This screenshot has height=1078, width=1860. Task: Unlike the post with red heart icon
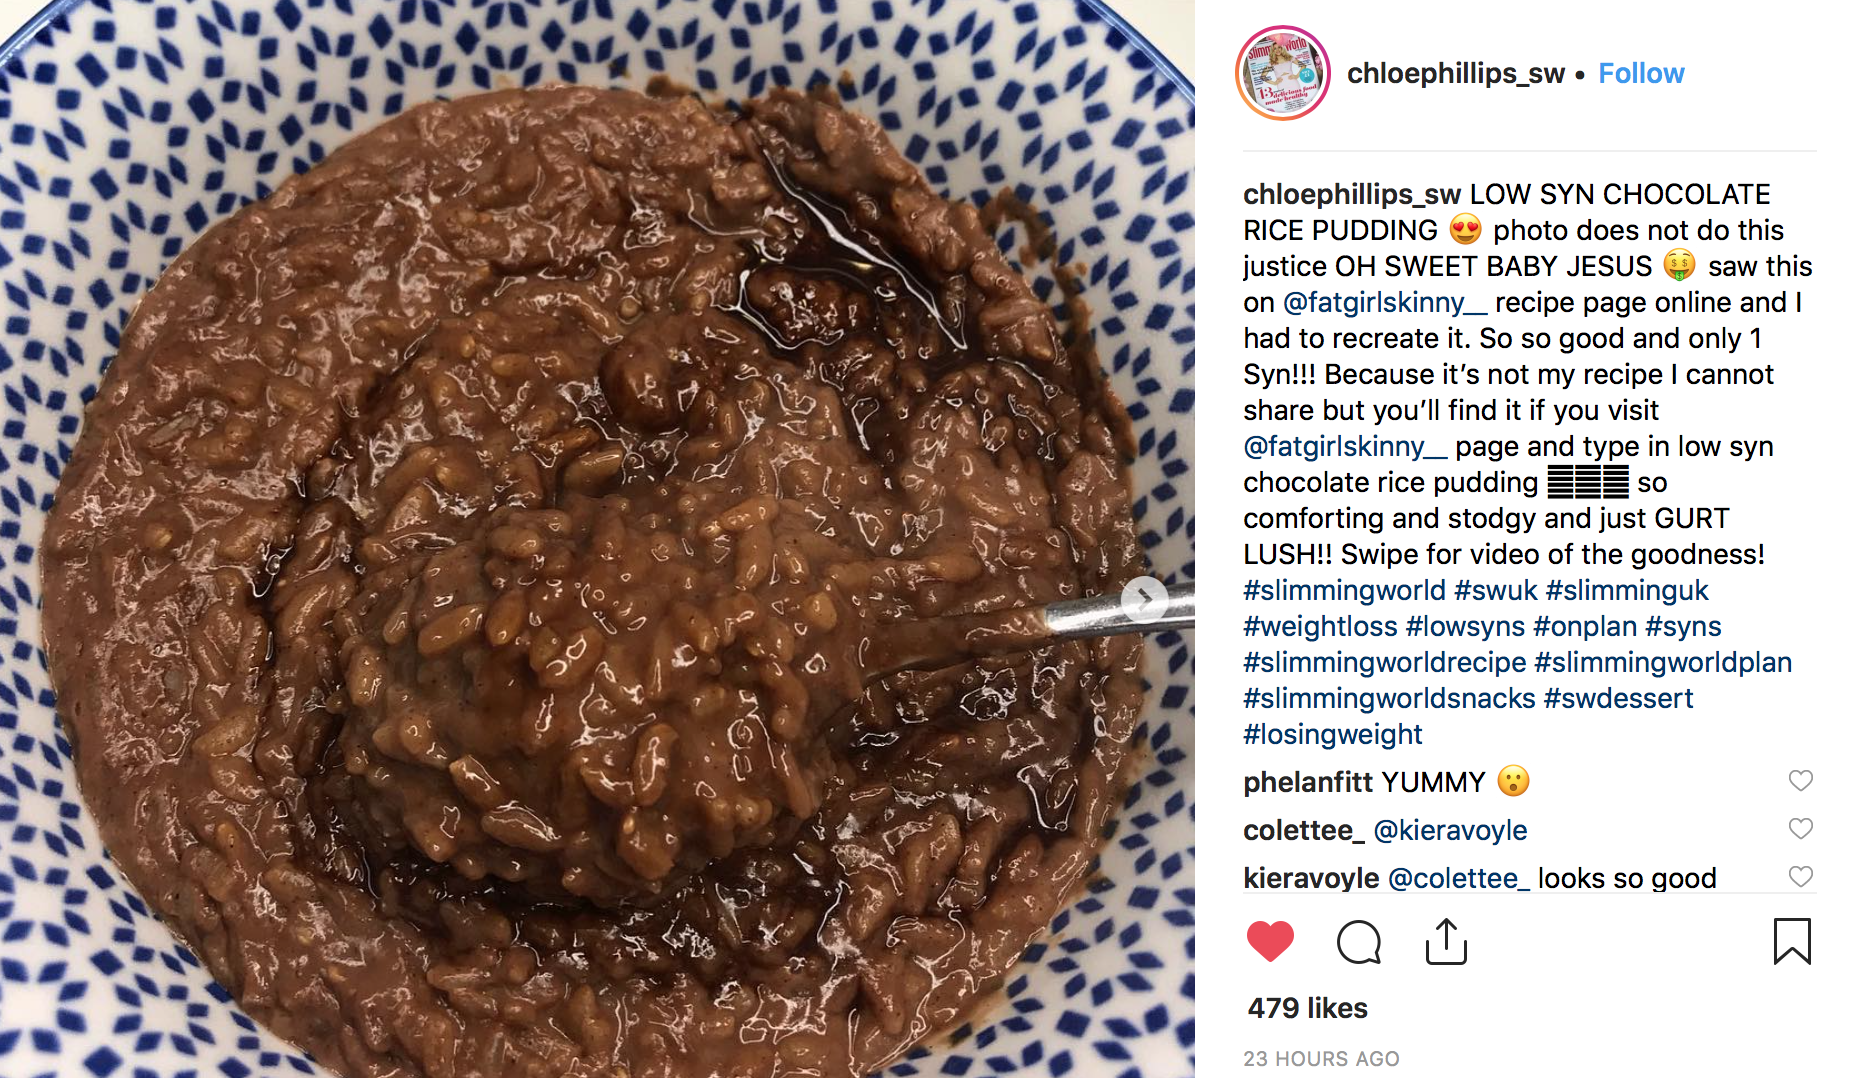point(1270,942)
